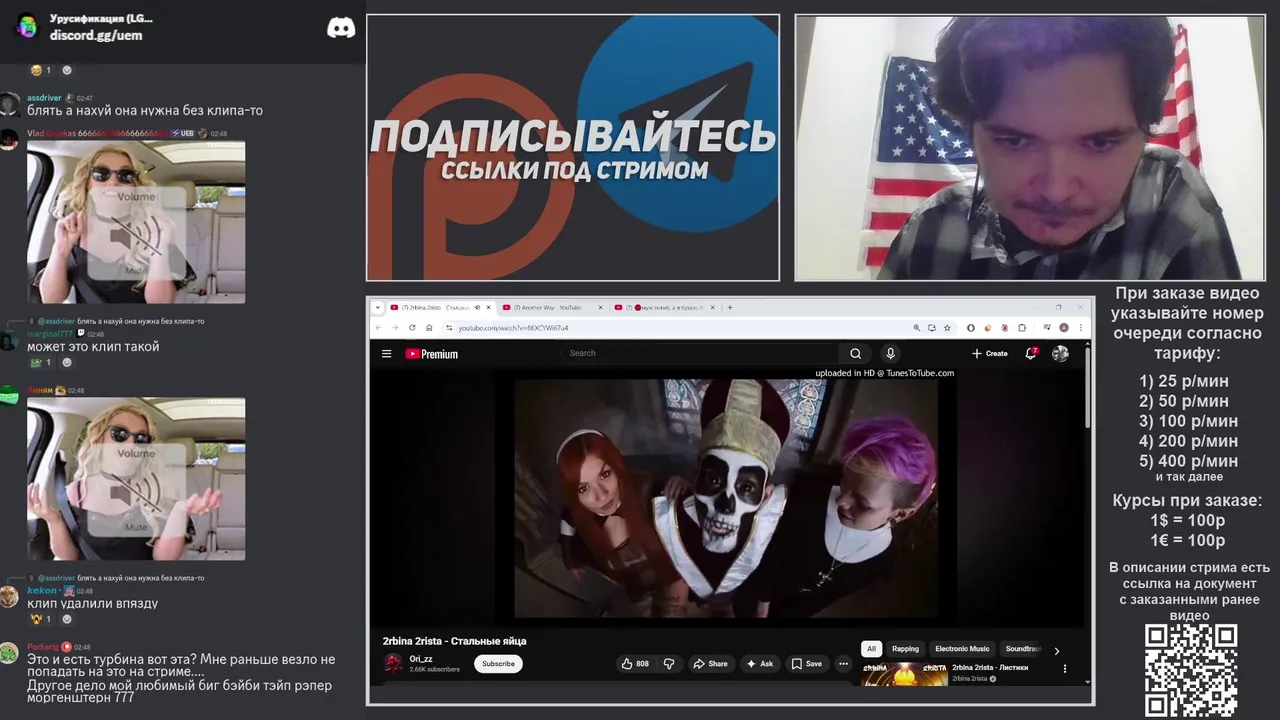1280x720 pixels.
Task: Click reaction under 'может это клип такой'
Action: pyautogui.click(x=41, y=362)
